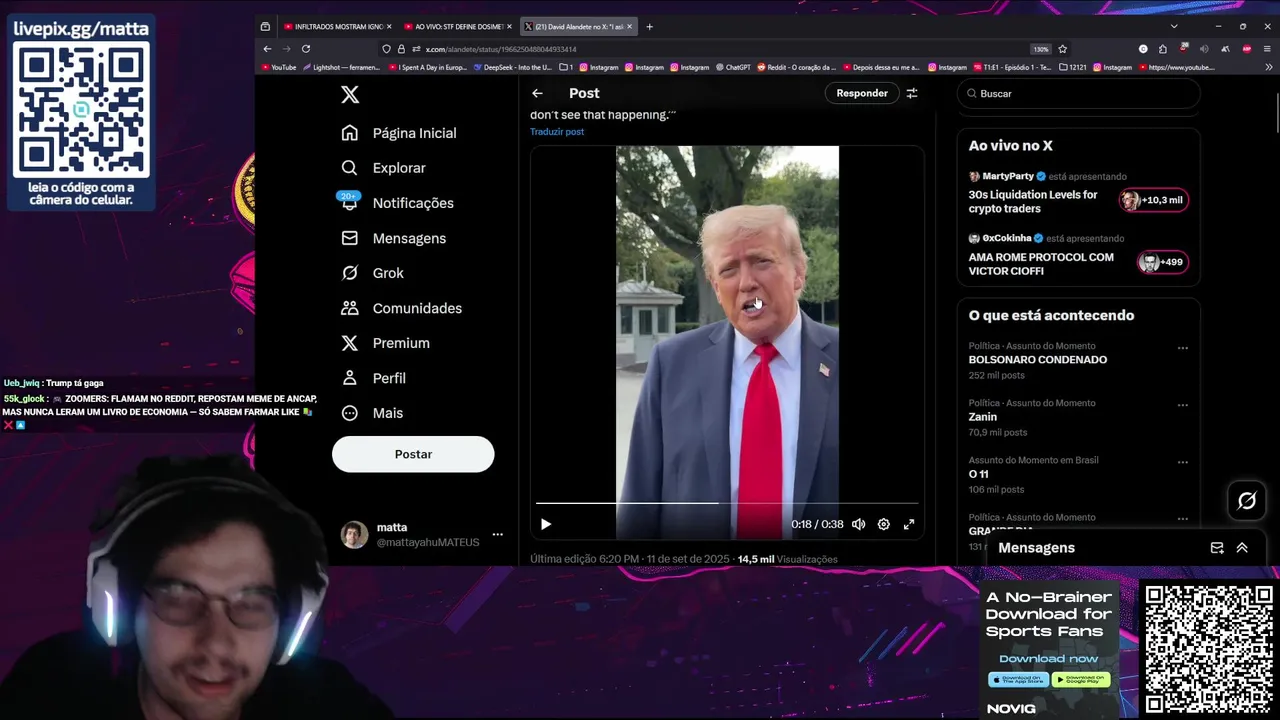Join MartyParty live space +10,3 mil
1280x720 pixels.
[1154, 200]
